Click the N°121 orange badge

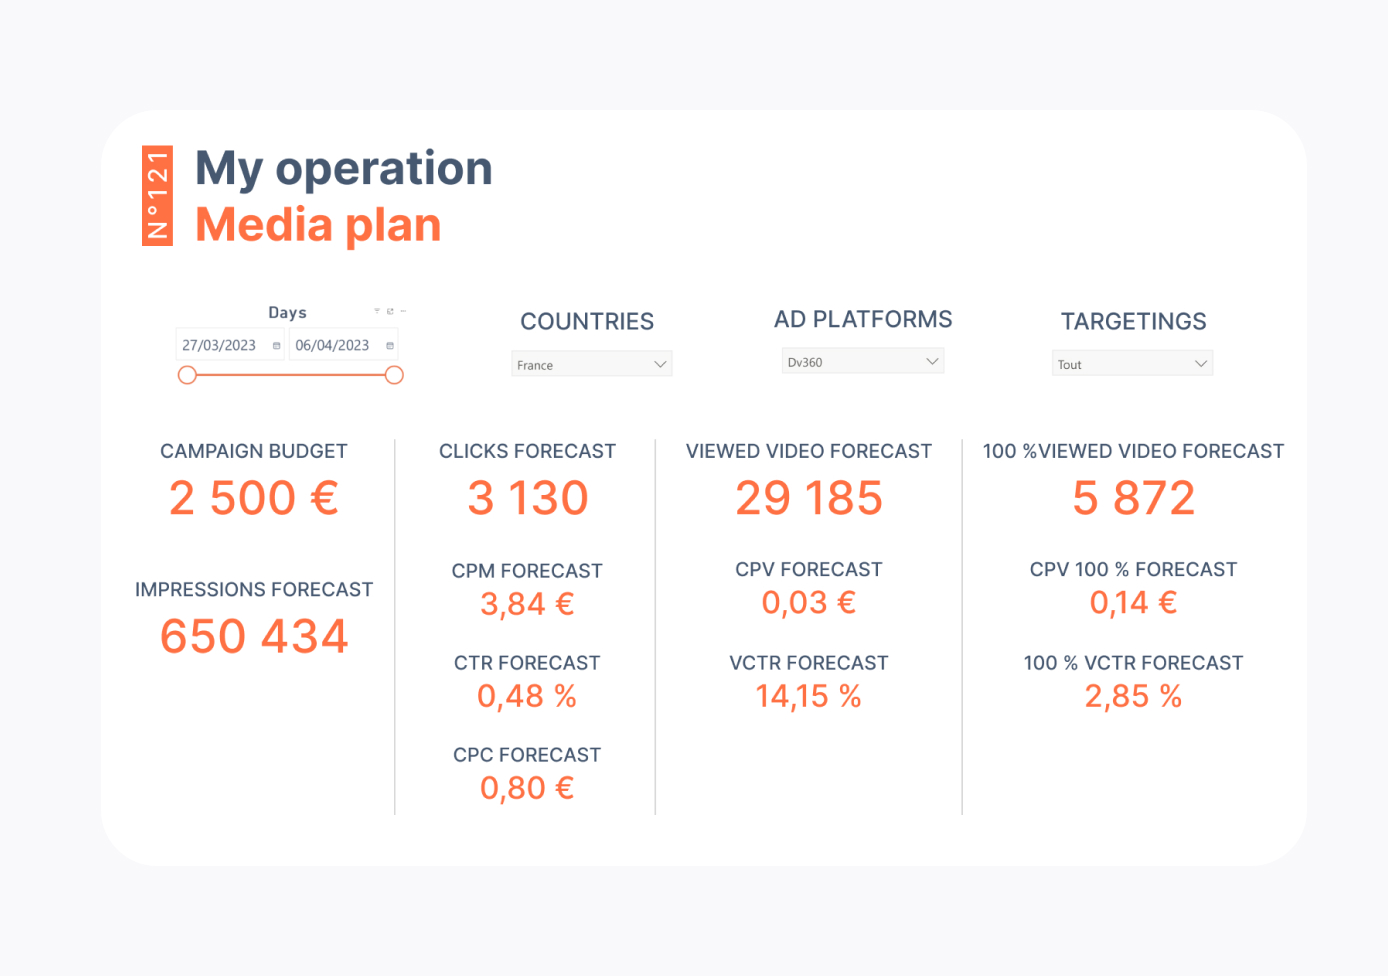click(157, 196)
